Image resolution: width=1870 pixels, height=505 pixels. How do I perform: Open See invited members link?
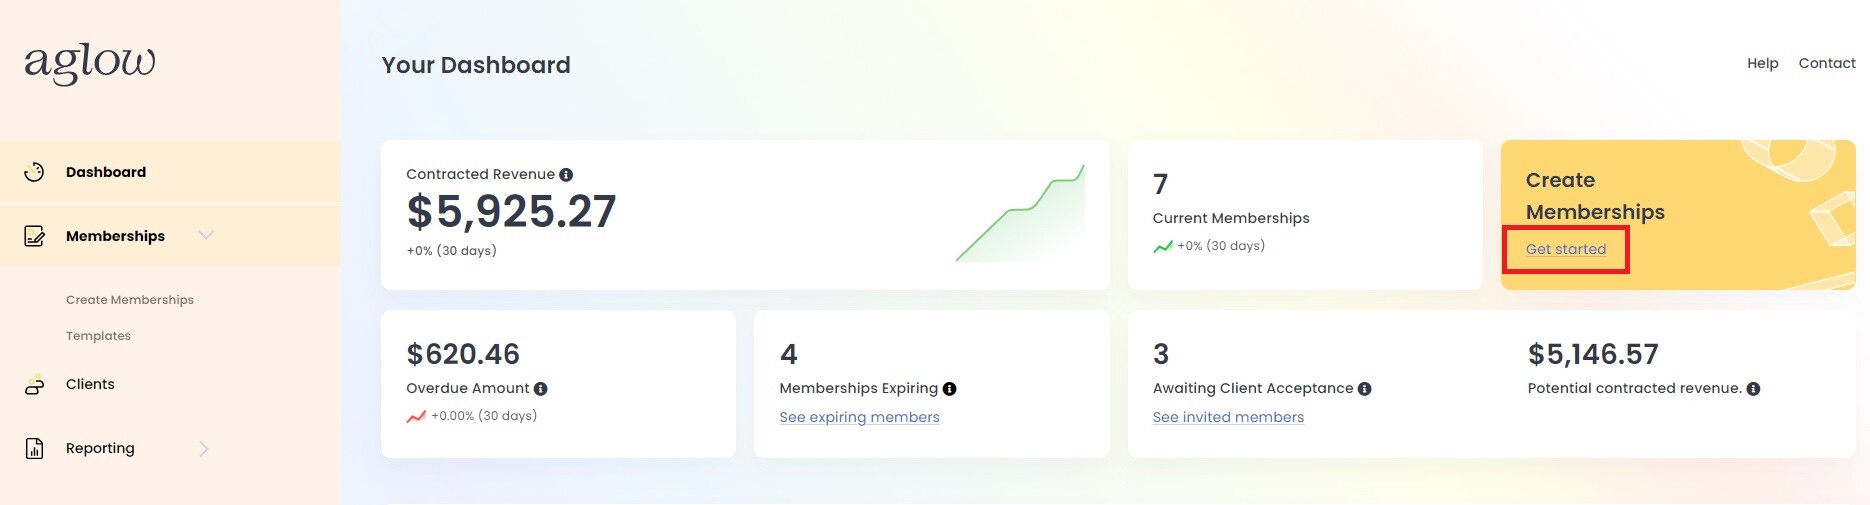pyautogui.click(x=1228, y=417)
